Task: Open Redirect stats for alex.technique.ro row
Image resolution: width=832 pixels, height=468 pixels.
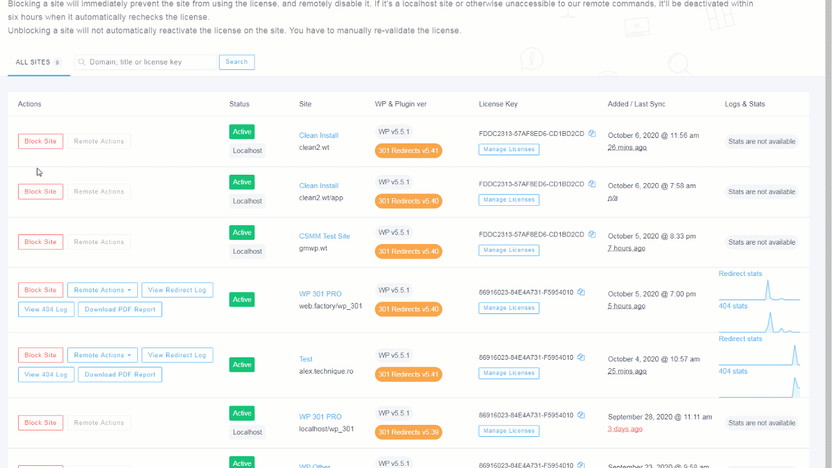Action: click(x=740, y=339)
